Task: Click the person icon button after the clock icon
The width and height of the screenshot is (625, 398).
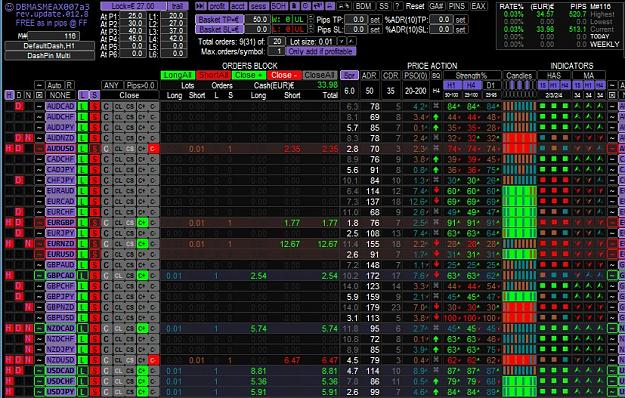Action: pyautogui.click(x=318, y=6)
